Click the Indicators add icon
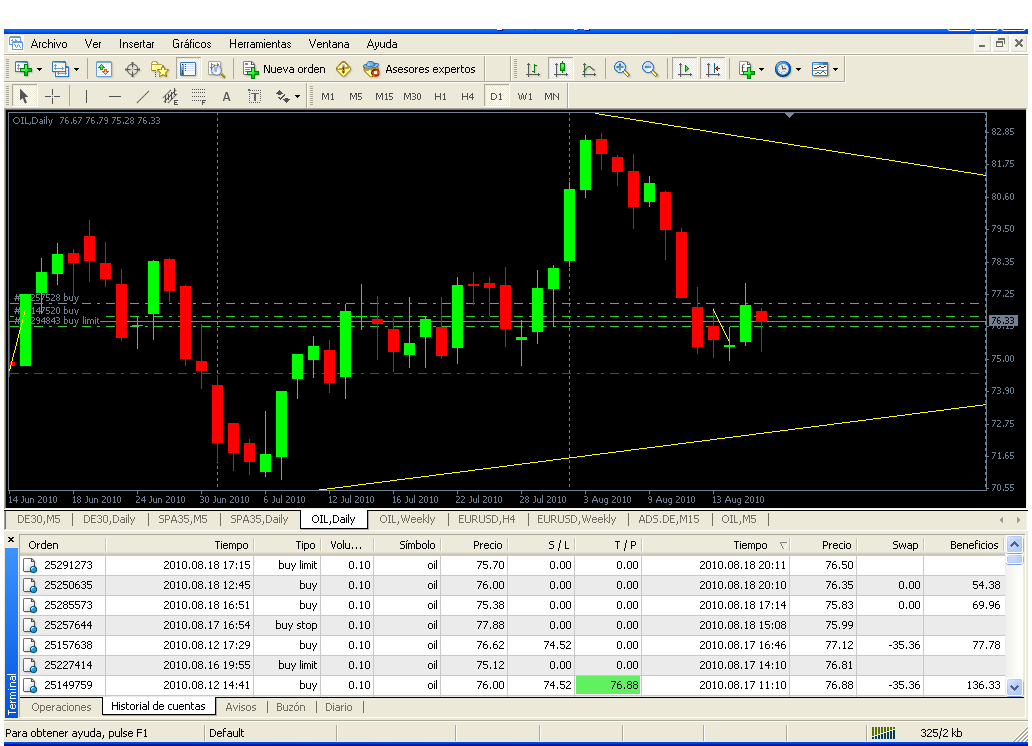 (x=746, y=69)
